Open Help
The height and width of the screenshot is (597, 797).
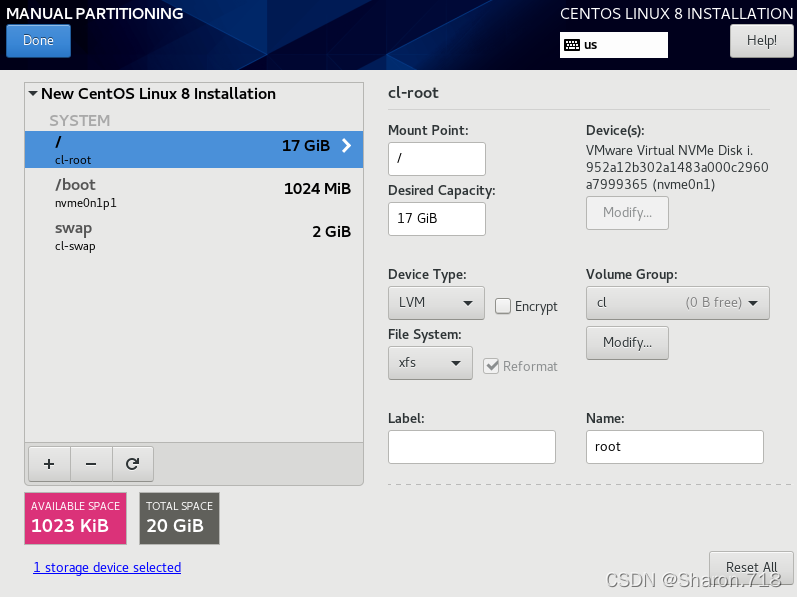(x=761, y=41)
